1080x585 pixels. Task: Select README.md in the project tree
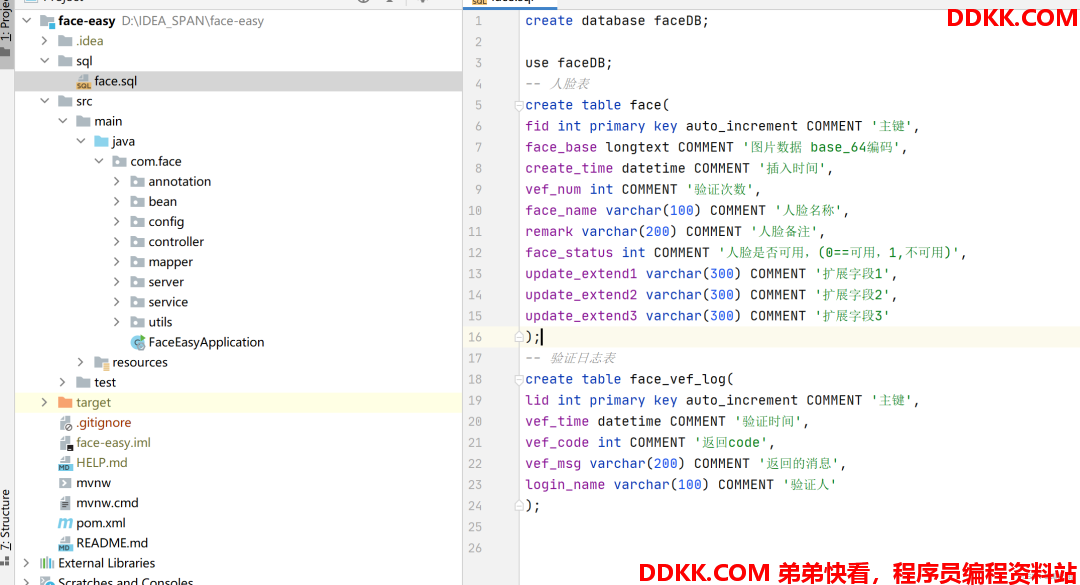point(111,543)
